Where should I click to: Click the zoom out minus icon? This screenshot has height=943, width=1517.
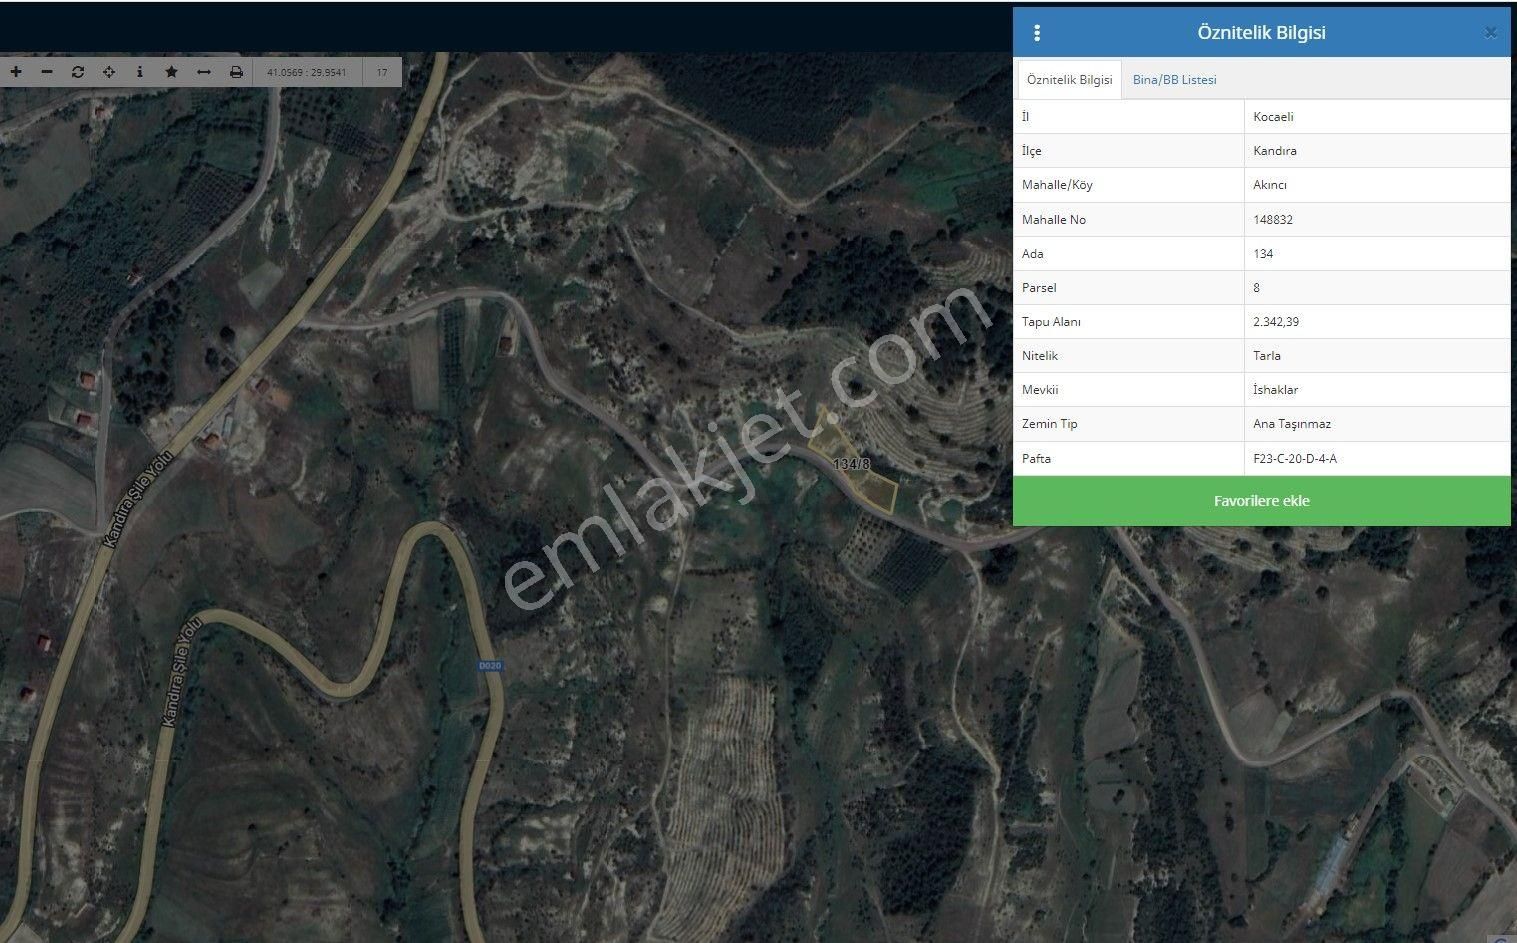[x=46, y=72]
